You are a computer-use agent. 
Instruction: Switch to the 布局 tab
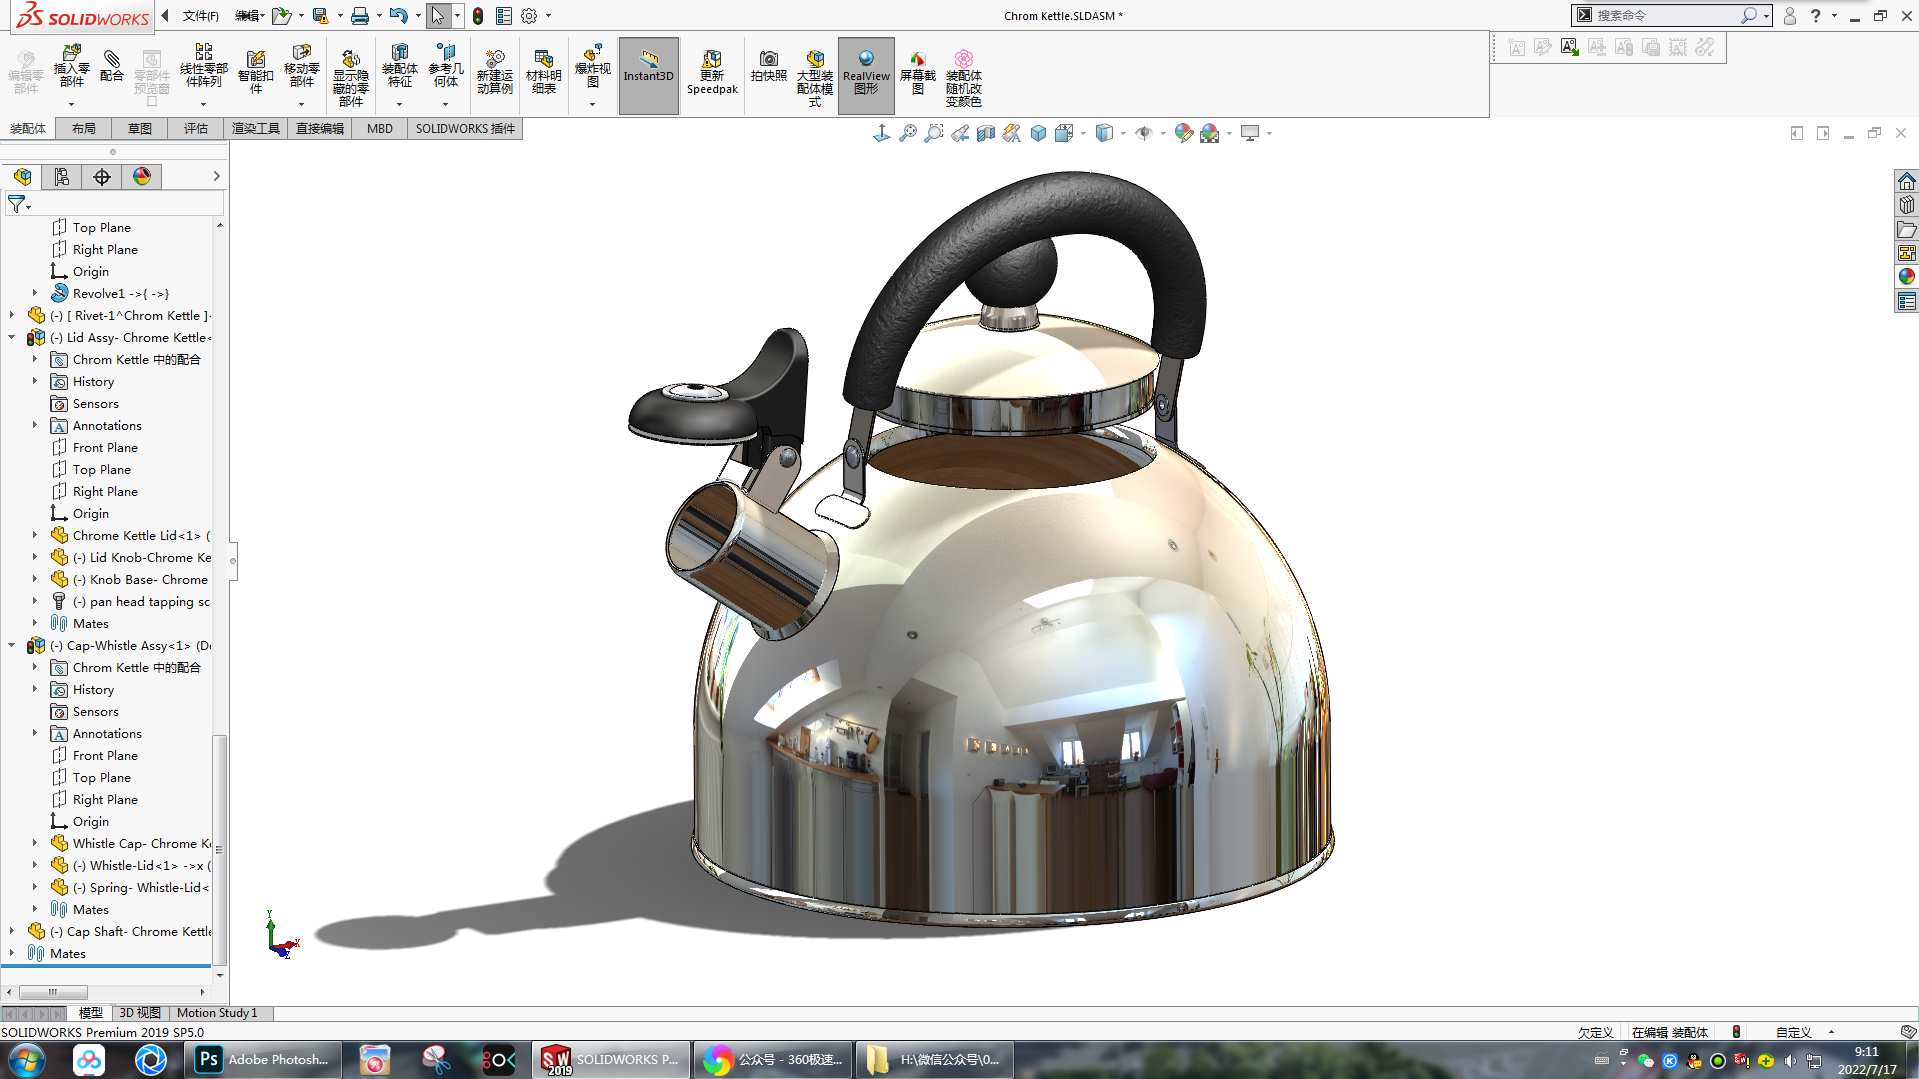pyautogui.click(x=84, y=129)
